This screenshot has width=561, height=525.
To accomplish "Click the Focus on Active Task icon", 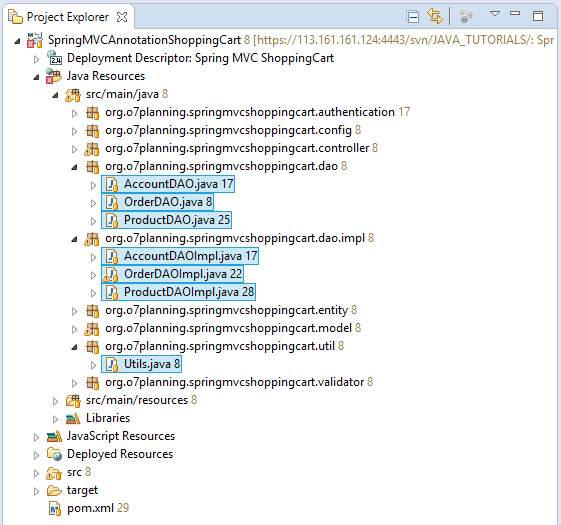I will pos(466,16).
